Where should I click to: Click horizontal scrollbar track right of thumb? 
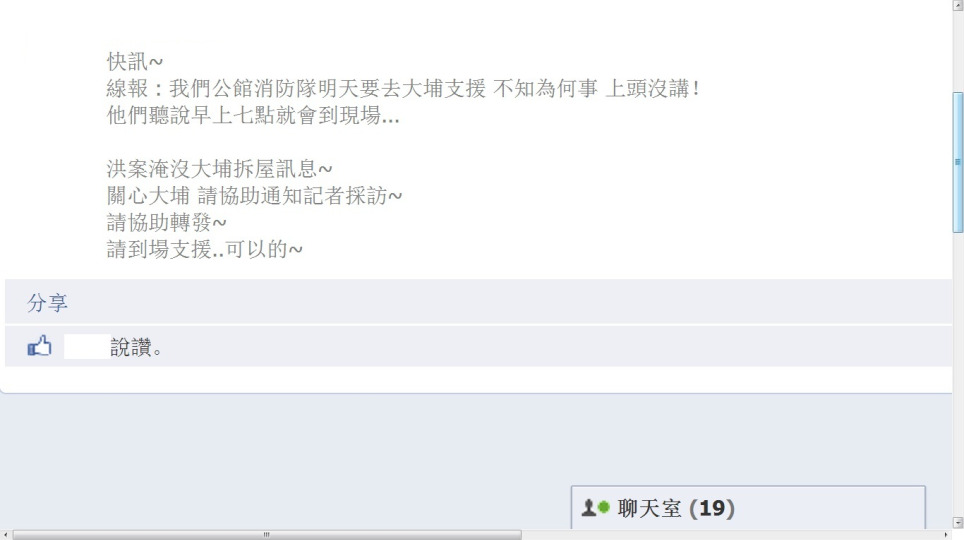[730, 534]
